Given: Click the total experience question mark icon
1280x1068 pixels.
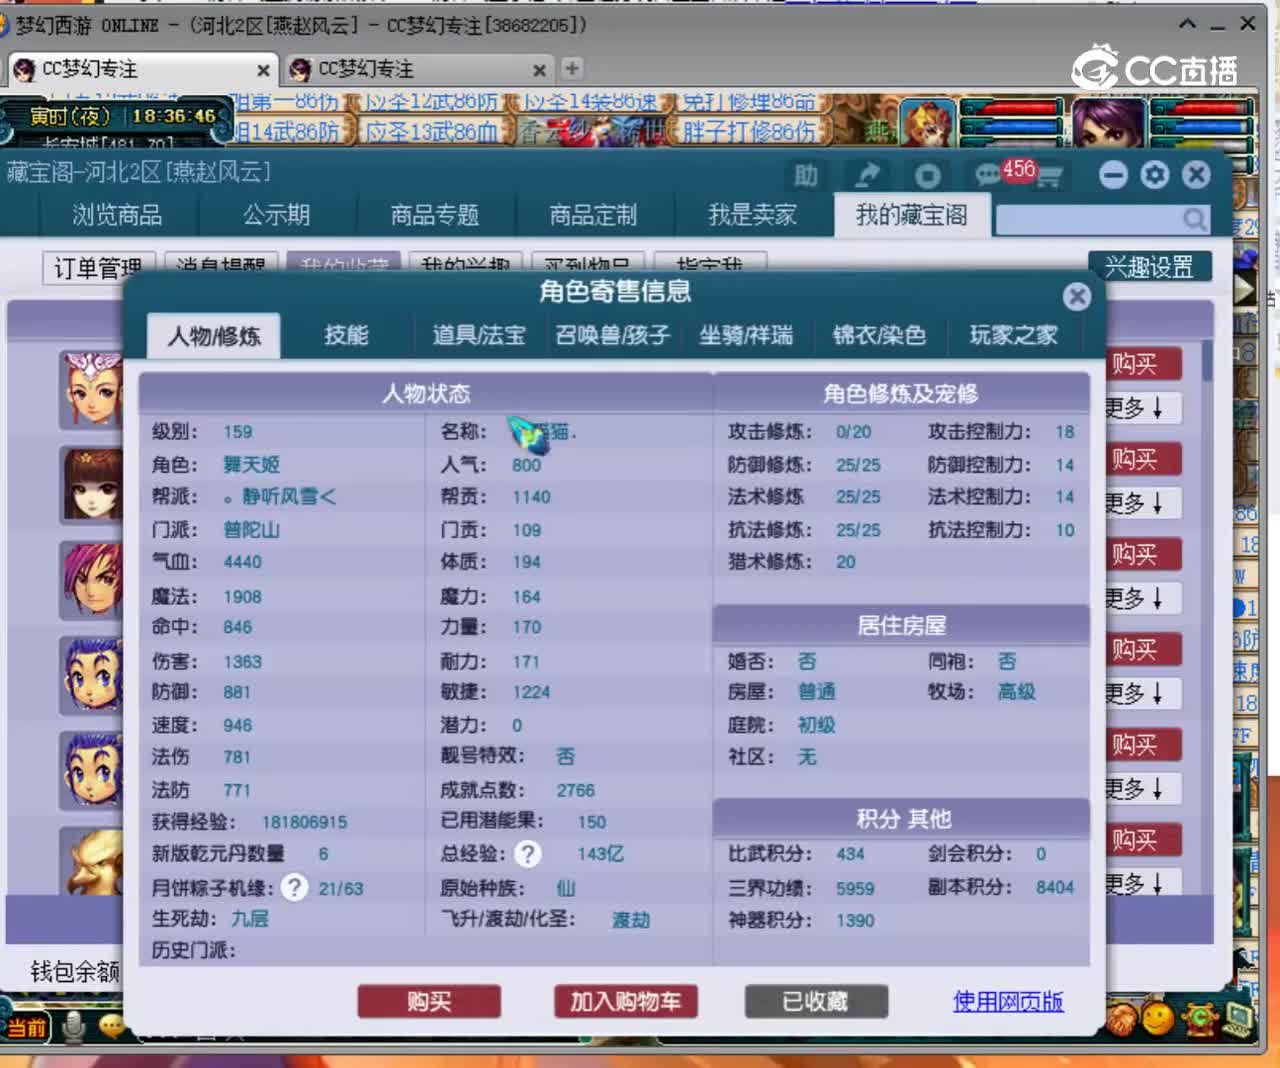Looking at the screenshot, I should tap(527, 853).
